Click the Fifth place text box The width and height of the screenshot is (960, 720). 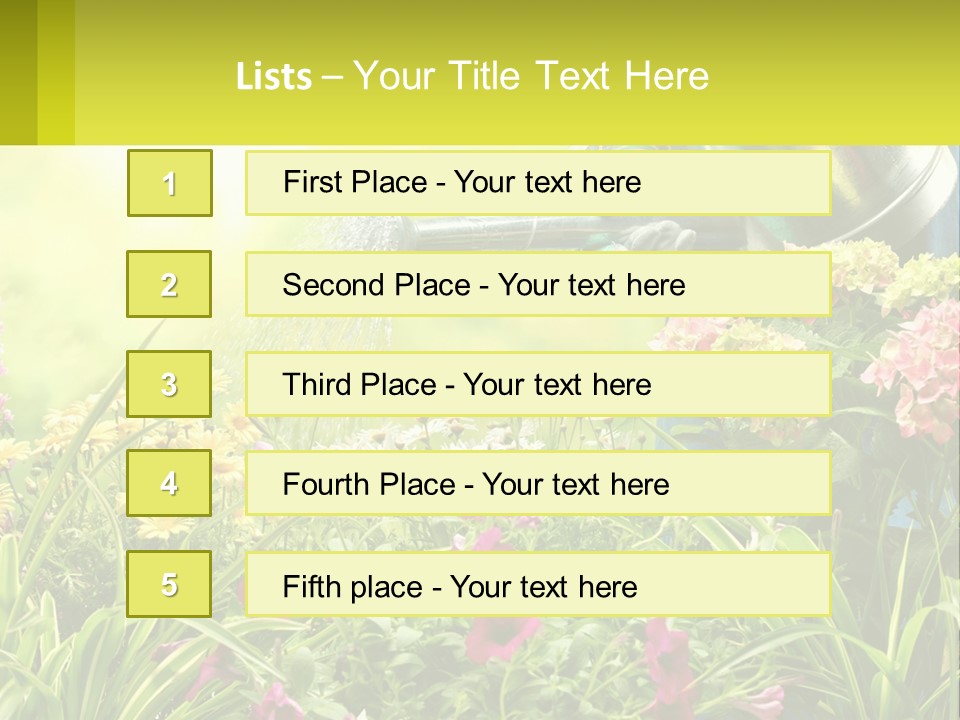538,584
